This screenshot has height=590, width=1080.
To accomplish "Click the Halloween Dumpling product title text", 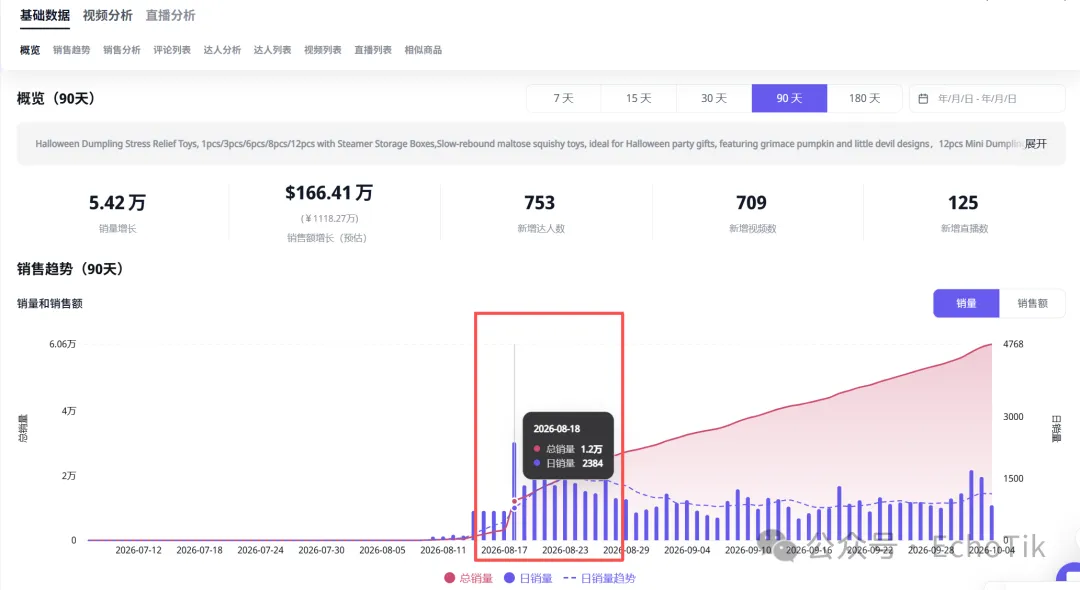I will point(527,144).
